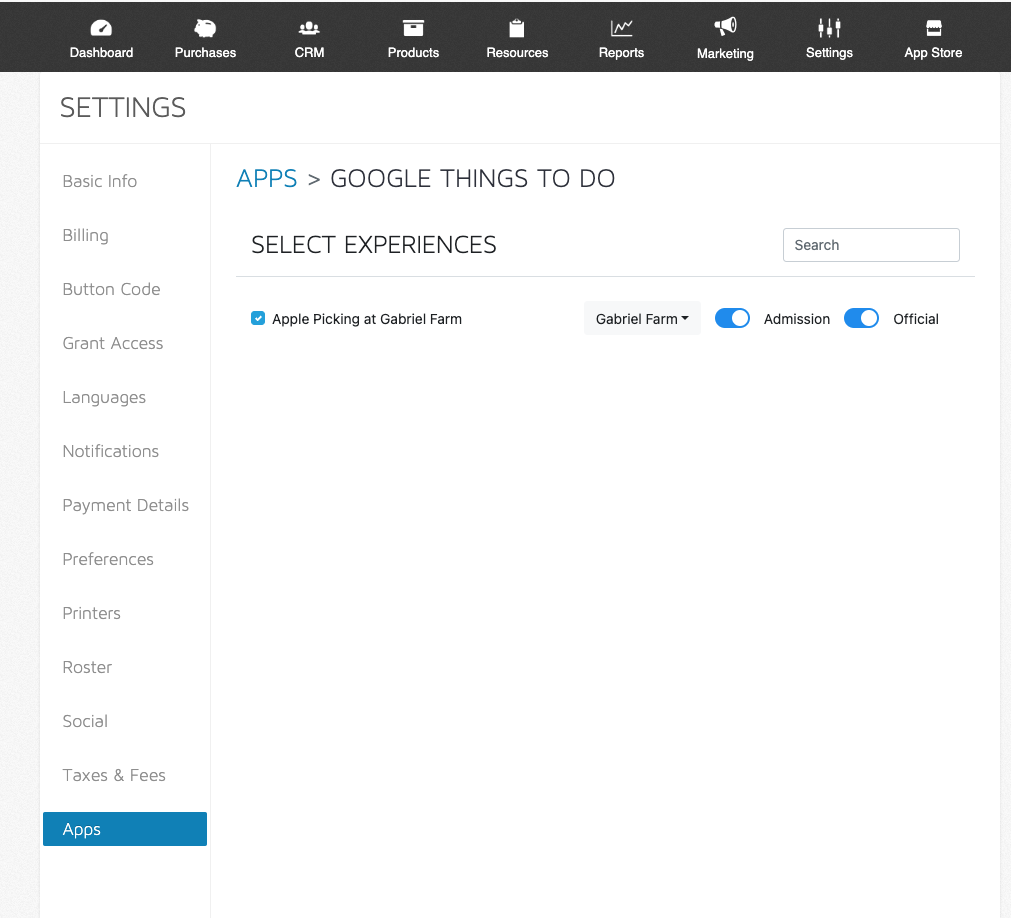Click the App Store storefront icon
Image resolution: width=1011 pixels, height=918 pixels.
pos(934,28)
